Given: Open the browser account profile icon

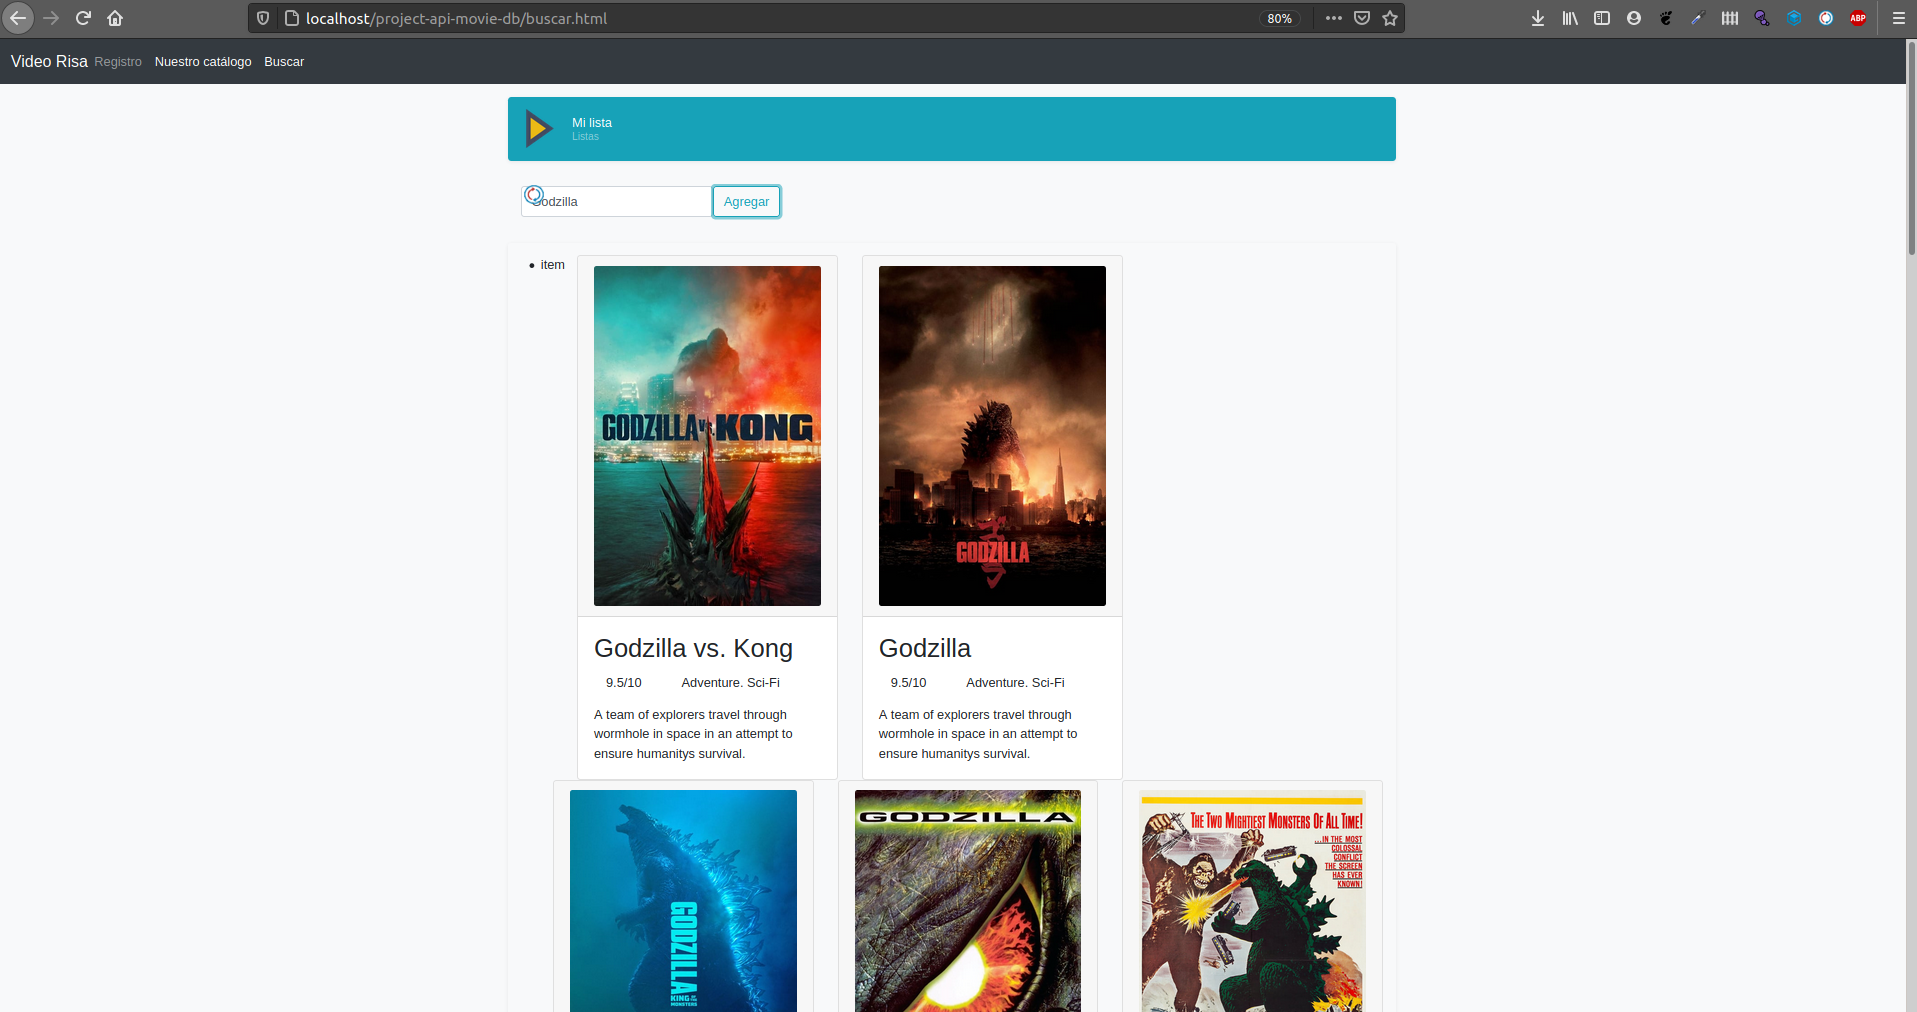Looking at the screenshot, I should pyautogui.click(x=1633, y=18).
